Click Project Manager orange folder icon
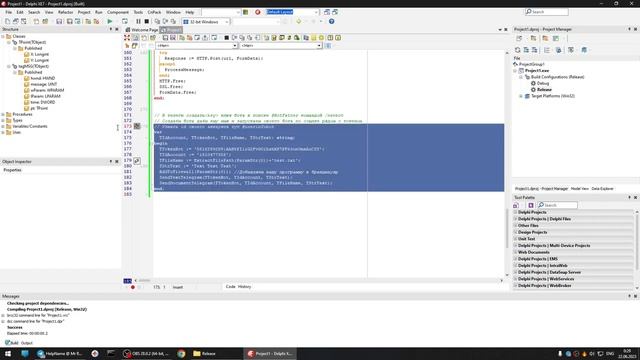This screenshot has width=640, height=360. point(545,38)
